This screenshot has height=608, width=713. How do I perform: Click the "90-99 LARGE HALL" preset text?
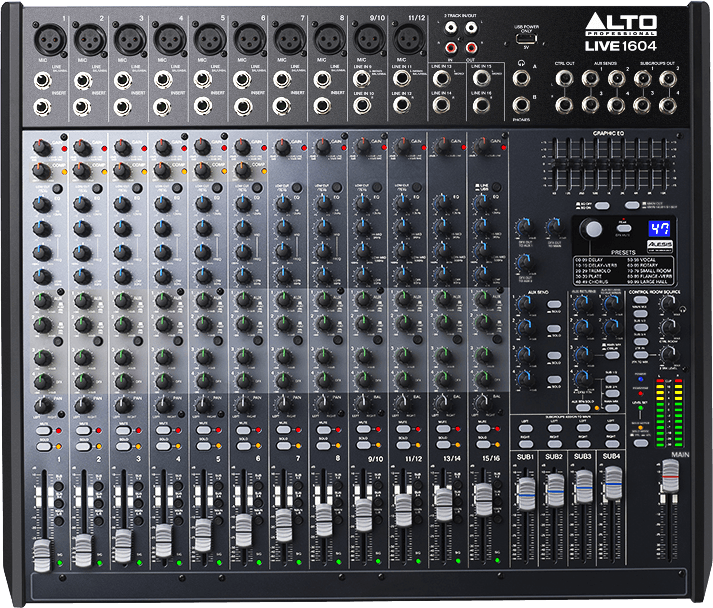point(649,282)
